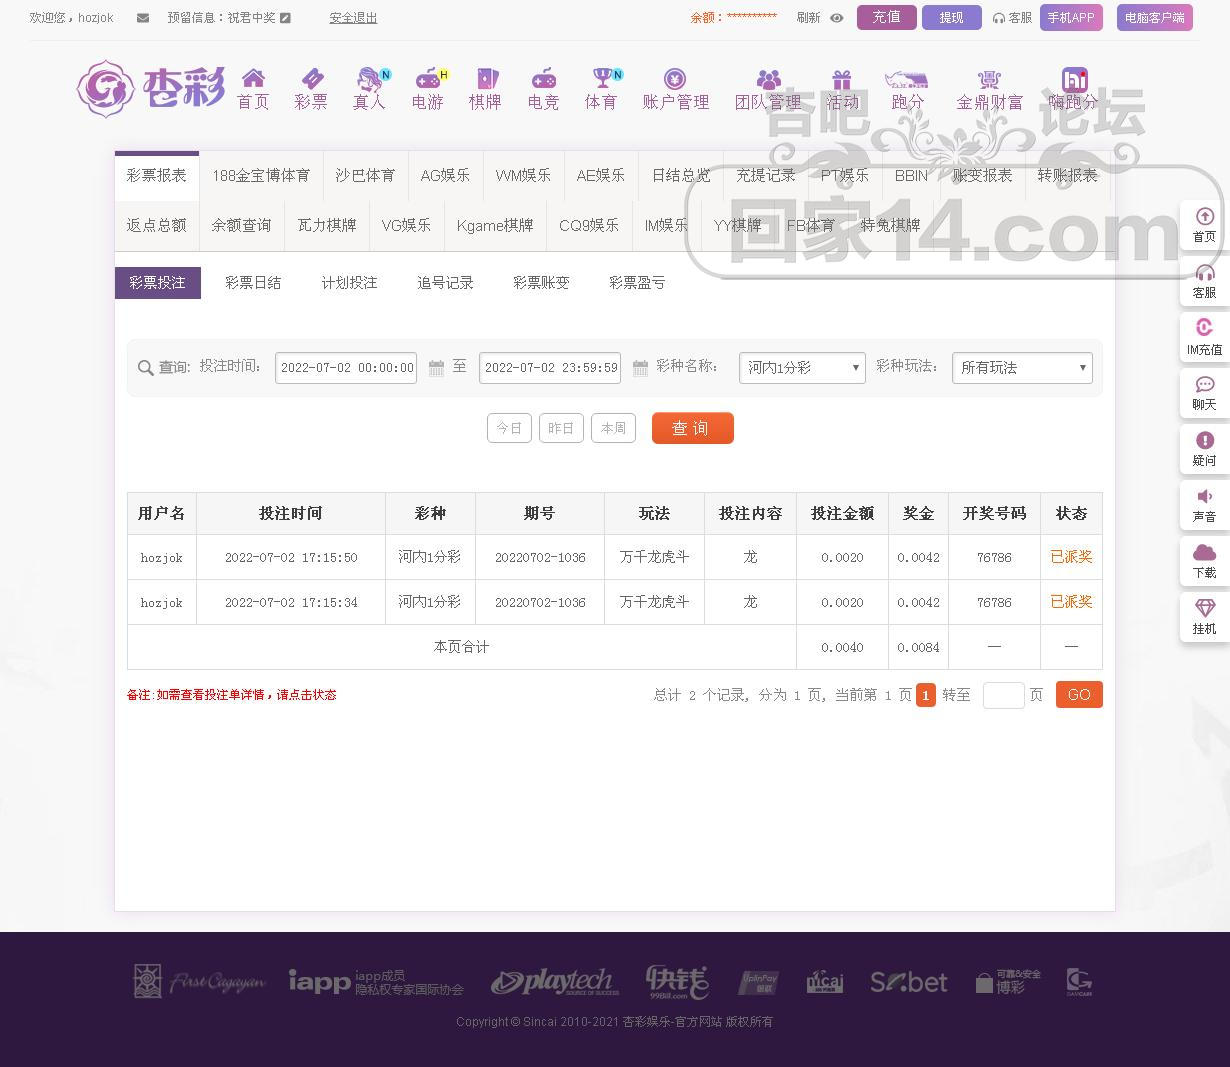Viewport: 1230px width, 1067px height.
Task: Switch to Kgame棋牌 tab
Action: click(495, 226)
